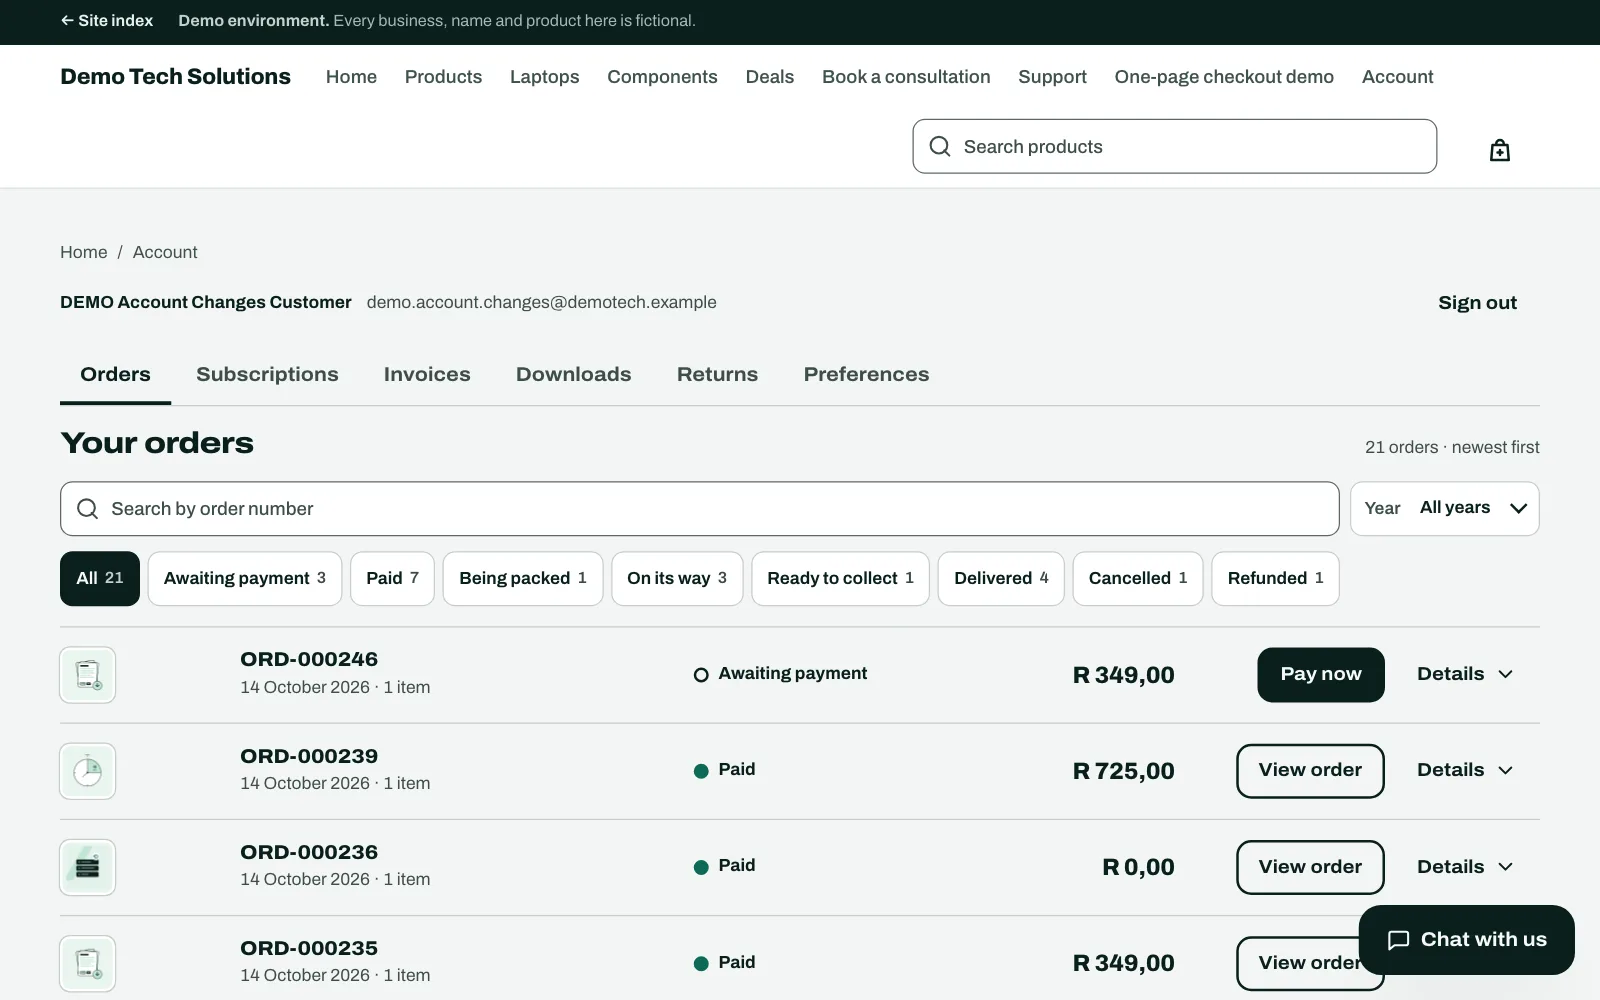The height and width of the screenshot is (1000, 1600).
Task: Click the ORD-000235 product thumbnail
Action: click(x=88, y=963)
